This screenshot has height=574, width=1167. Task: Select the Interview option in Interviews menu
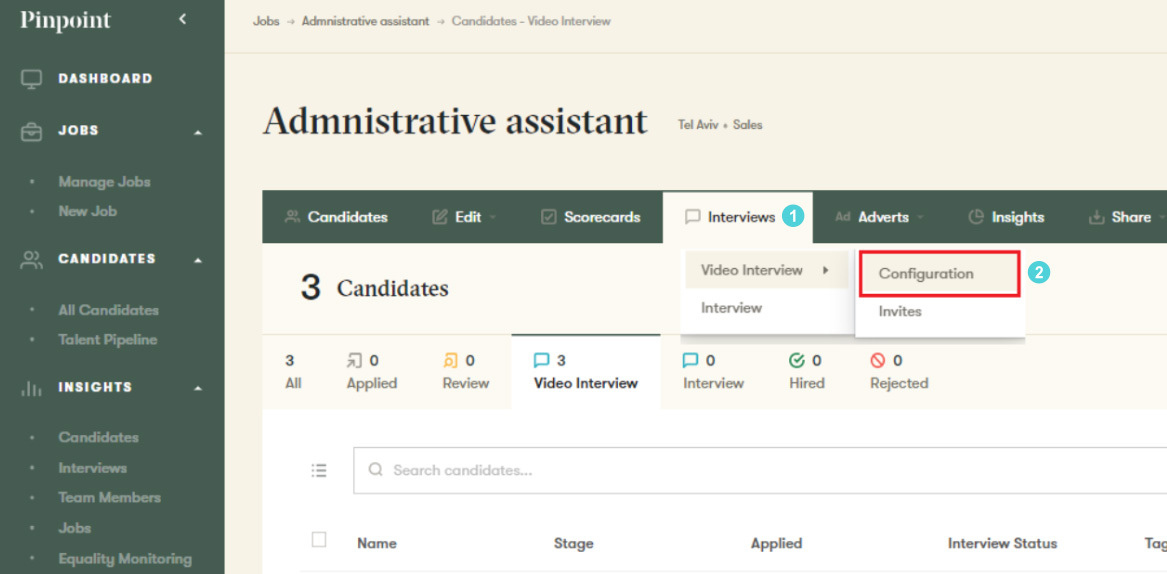point(731,308)
